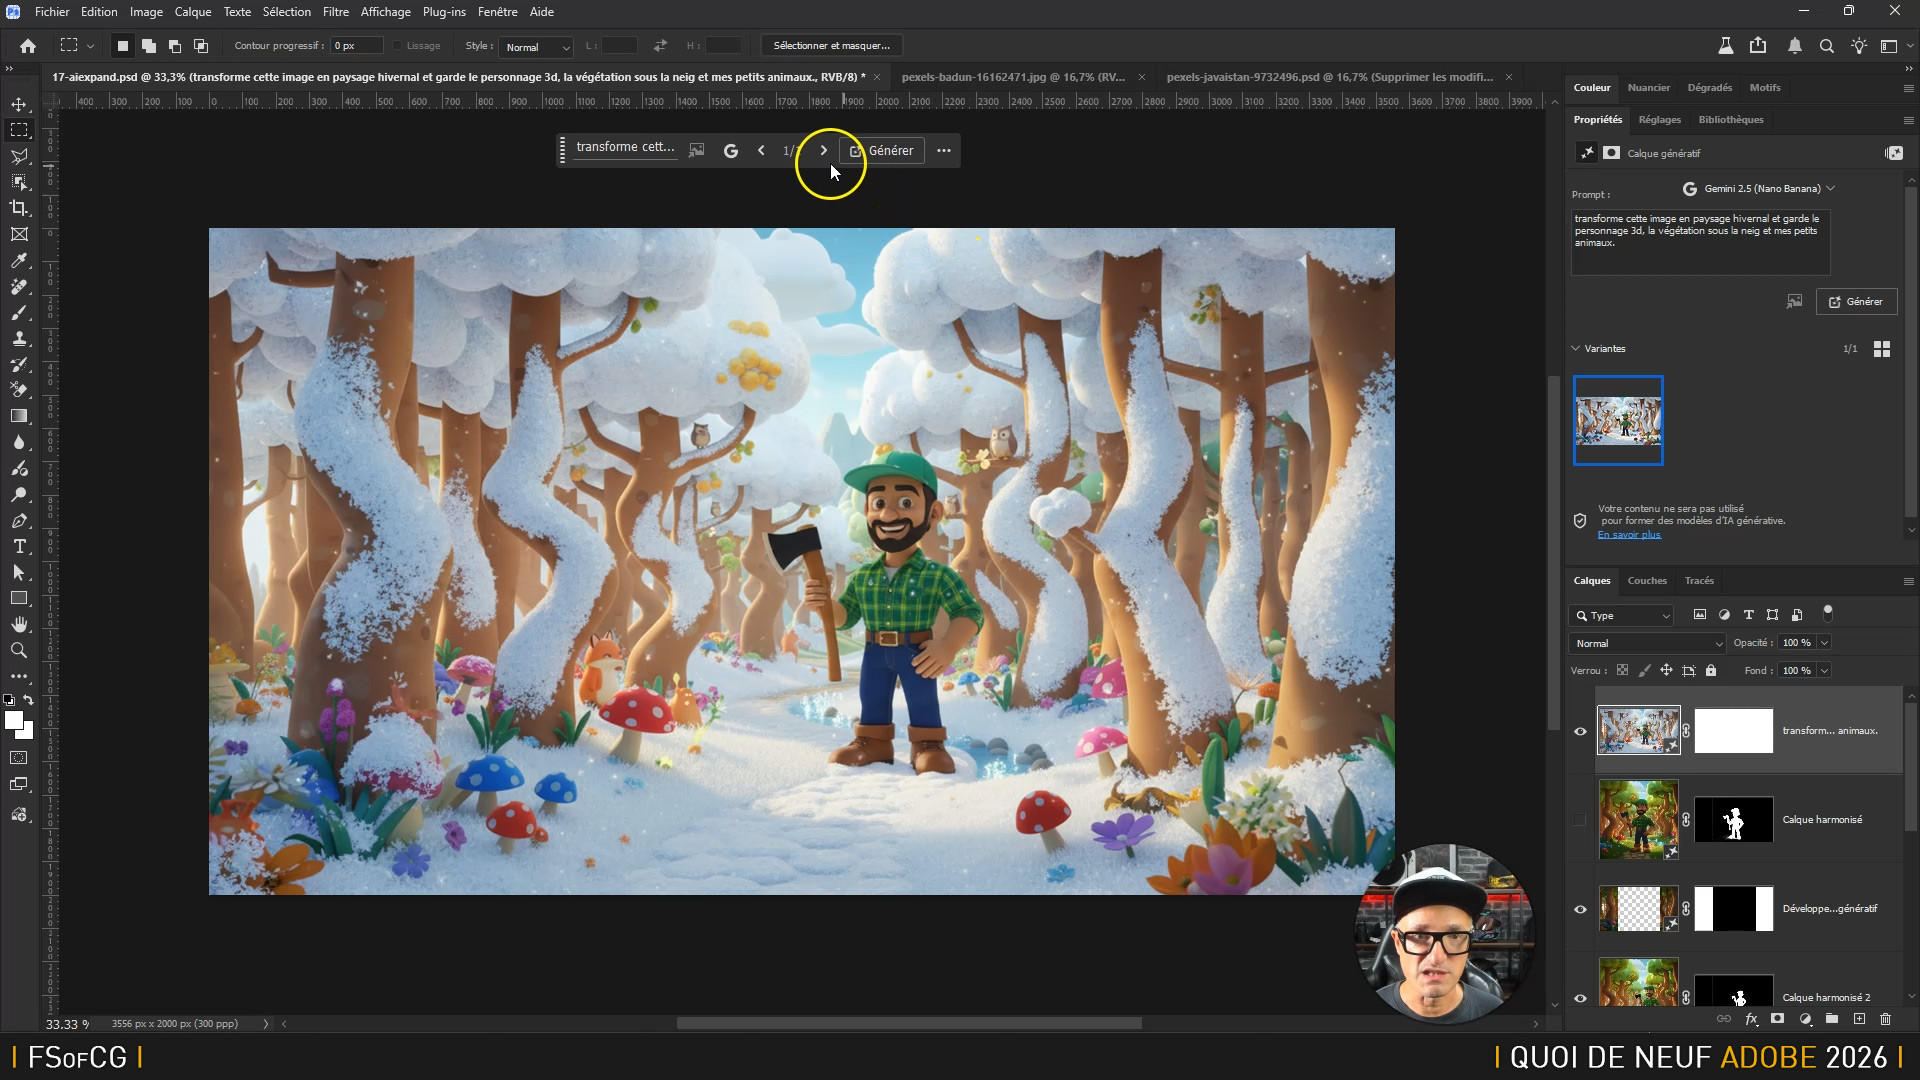The image size is (1920, 1080).
Task: Collapse the Variantes section
Action: click(x=1576, y=348)
